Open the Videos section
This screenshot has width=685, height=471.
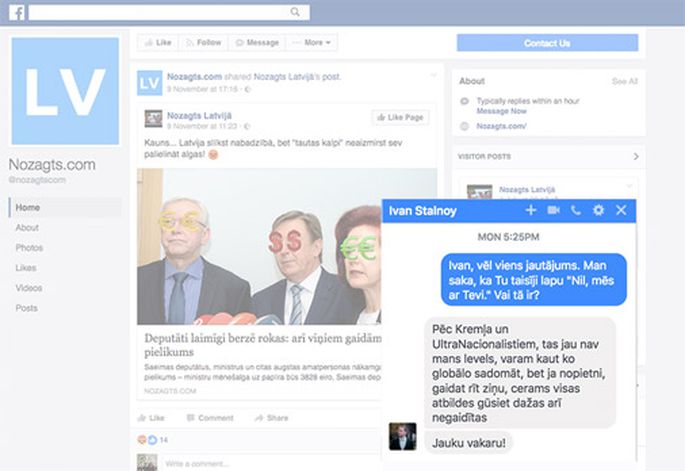pyautogui.click(x=29, y=288)
